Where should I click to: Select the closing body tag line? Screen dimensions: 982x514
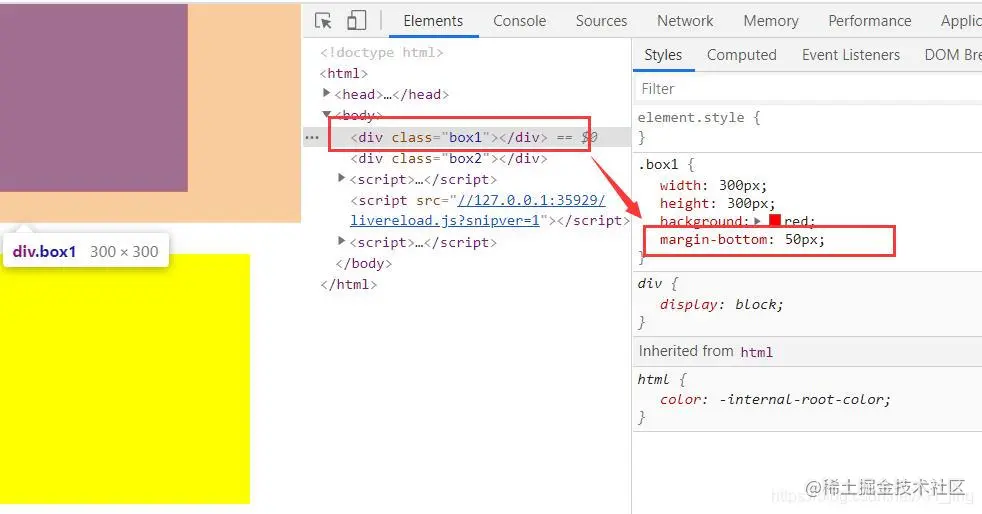click(363, 264)
